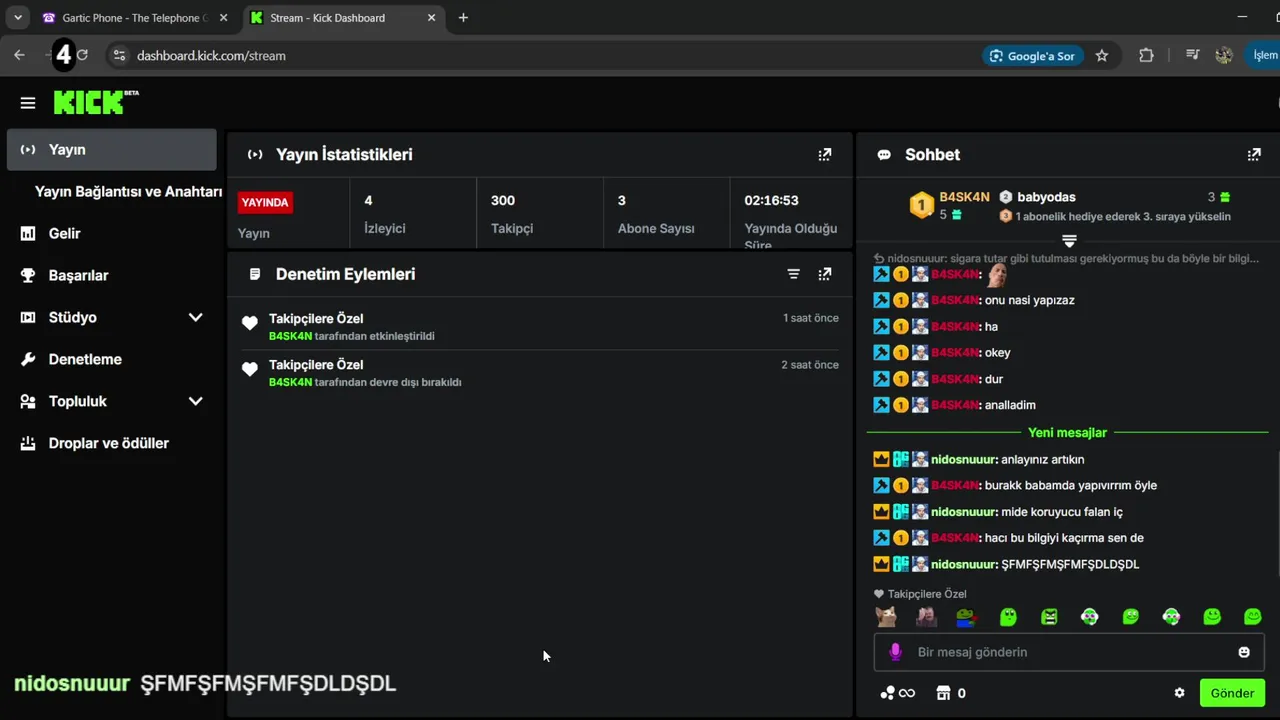The width and height of the screenshot is (1280, 720).
Task: Click the purple microphone icon in message box
Action: (896, 652)
